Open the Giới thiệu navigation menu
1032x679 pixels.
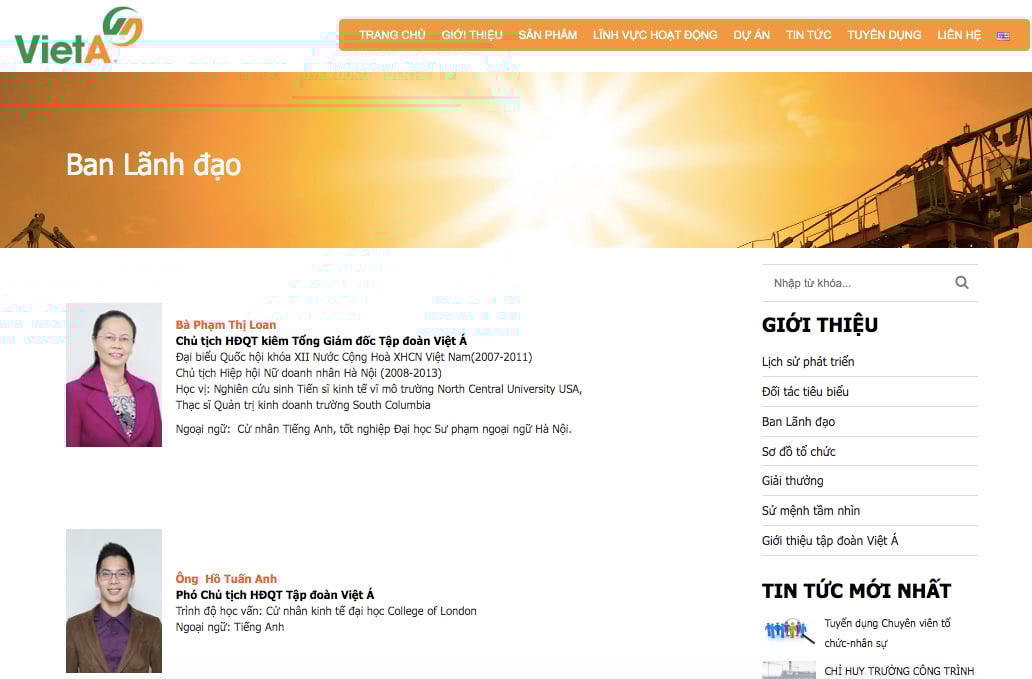click(472, 35)
